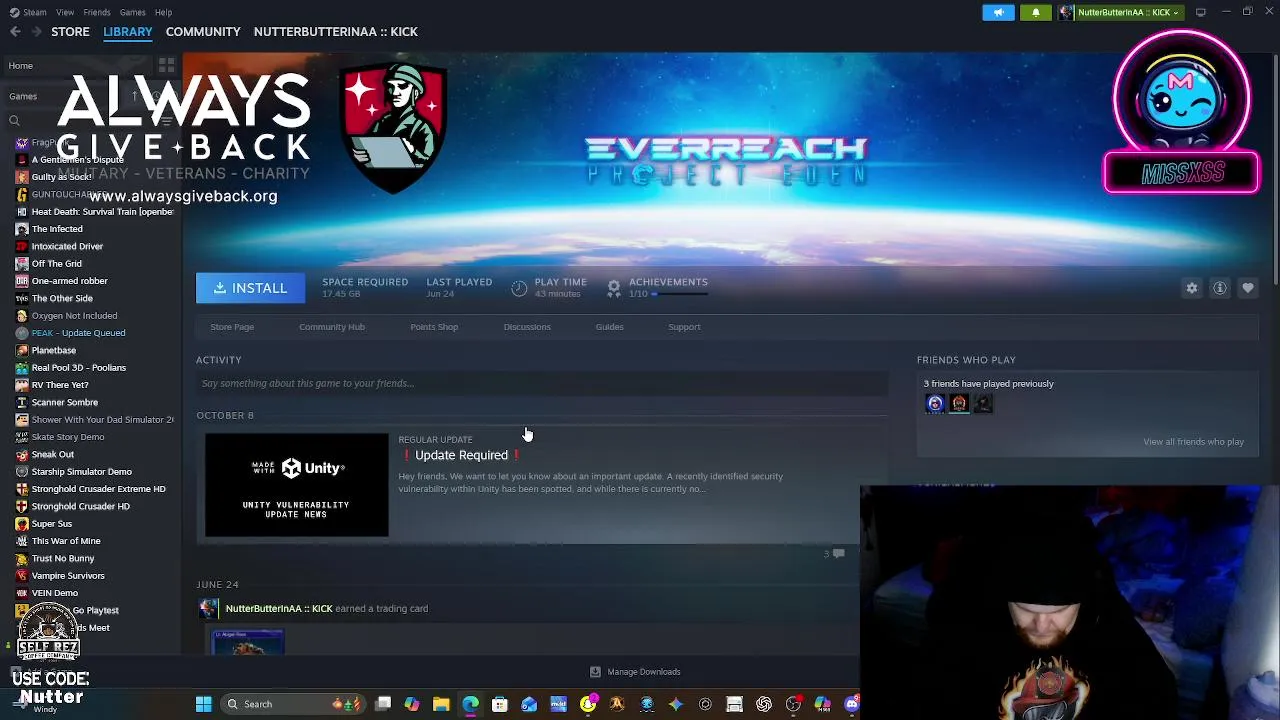Toggle the favorite heart icon for Everreach
The width and height of the screenshot is (1280, 720).
(1248, 288)
